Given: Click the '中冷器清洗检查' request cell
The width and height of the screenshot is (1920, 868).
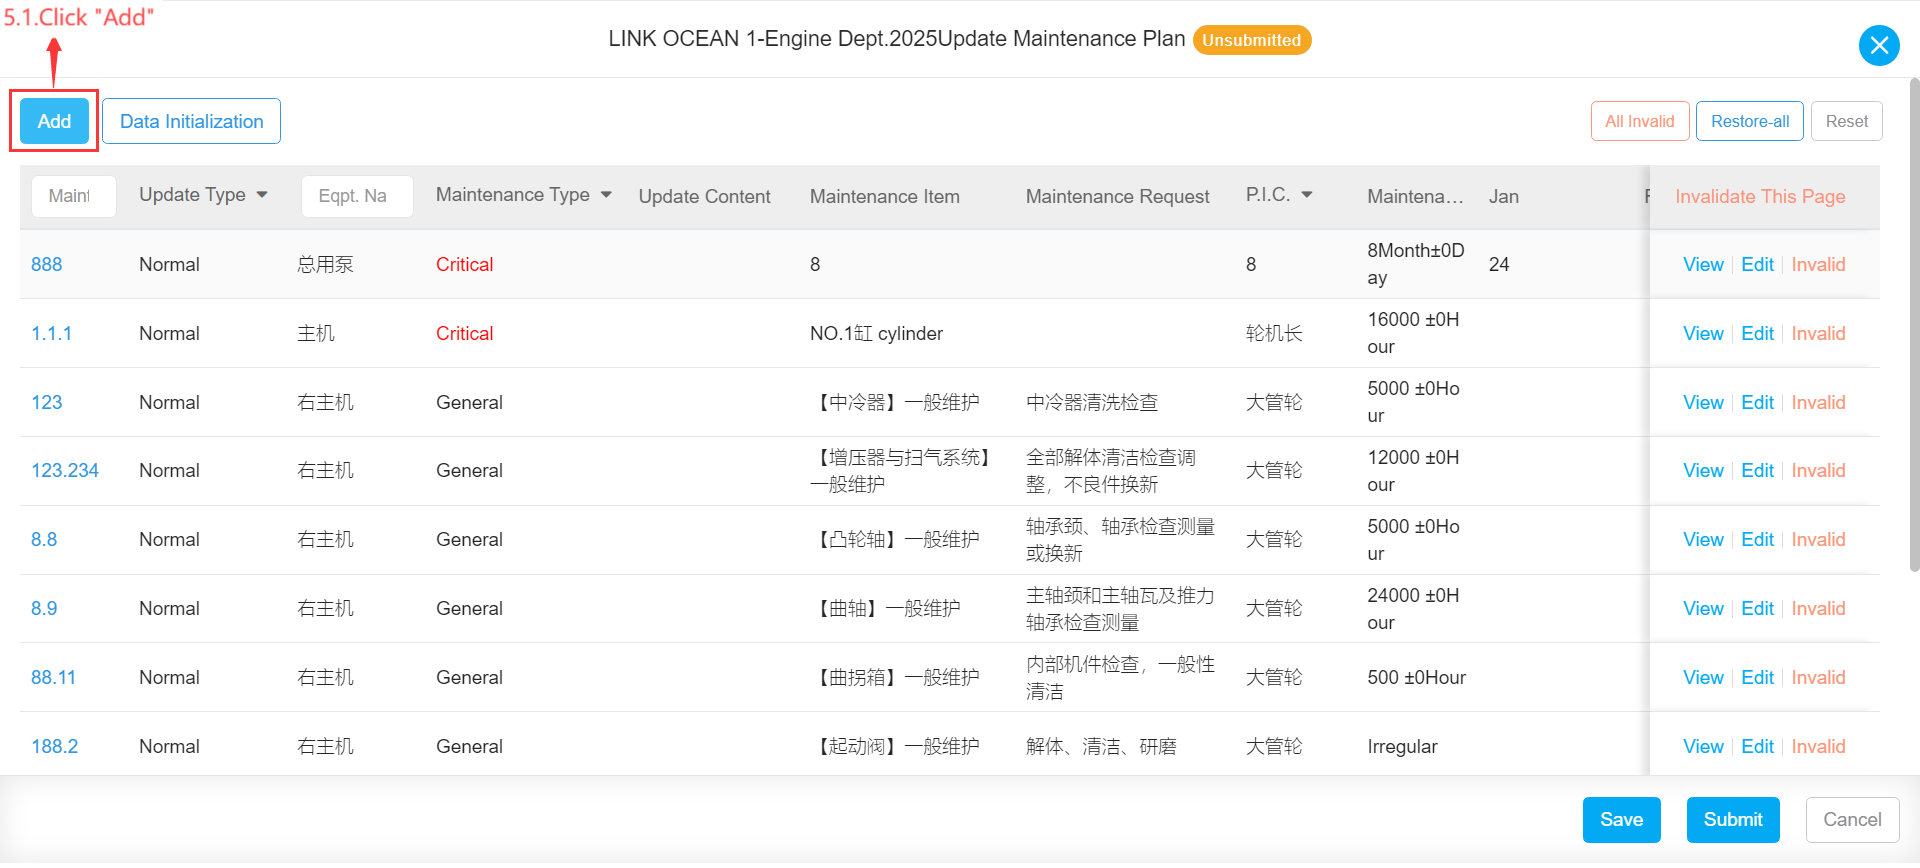Looking at the screenshot, I should [1092, 403].
